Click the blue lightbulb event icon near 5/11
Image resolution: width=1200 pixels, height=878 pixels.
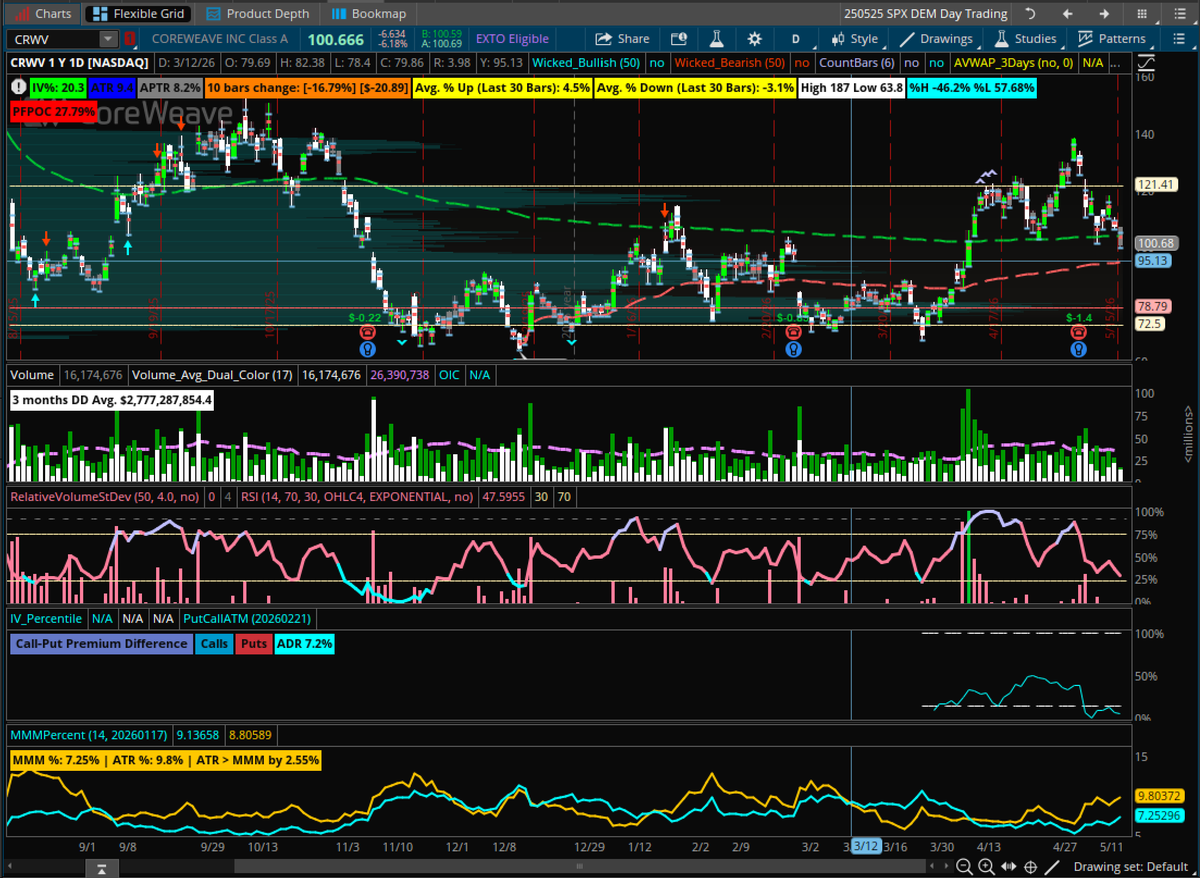coord(1078,349)
